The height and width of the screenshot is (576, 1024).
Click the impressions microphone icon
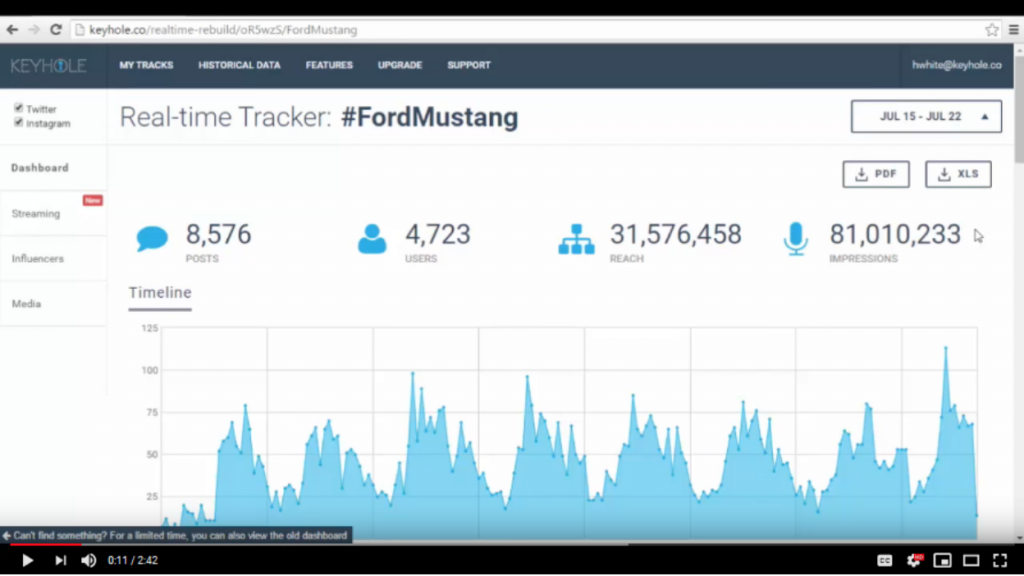(795, 238)
